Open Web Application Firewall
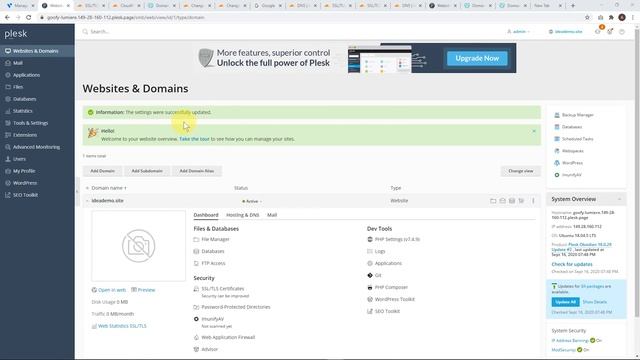640x360 pixels. click(x=228, y=338)
